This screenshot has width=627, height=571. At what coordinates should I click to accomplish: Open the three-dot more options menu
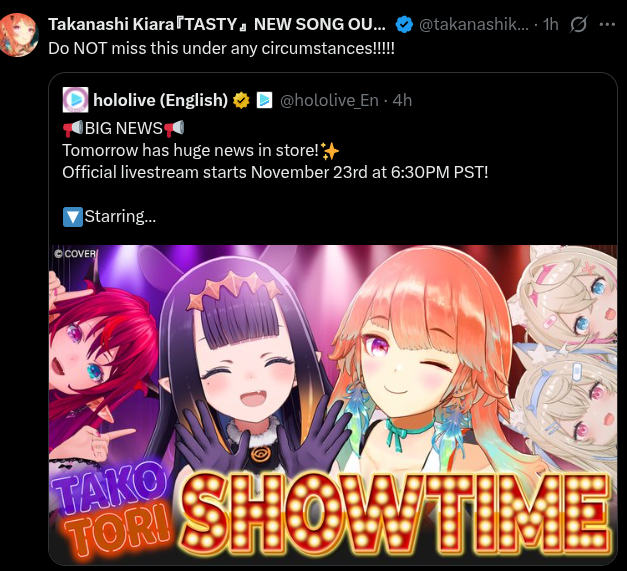pyautogui.click(x=607, y=24)
